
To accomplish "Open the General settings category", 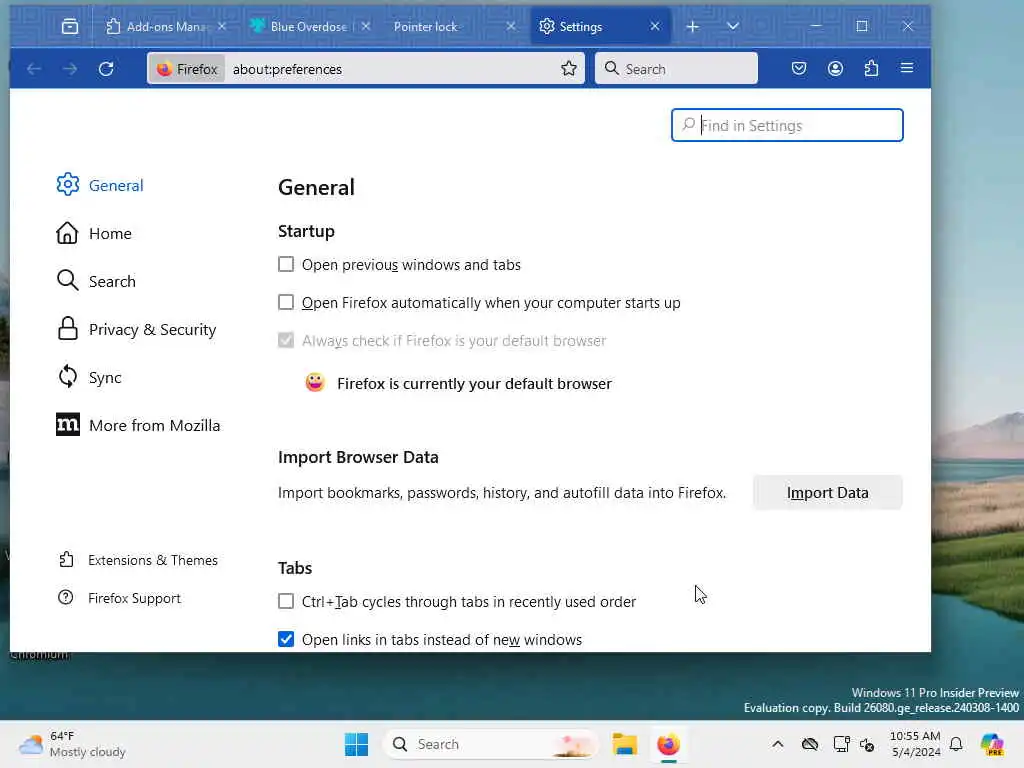I will point(100,185).
